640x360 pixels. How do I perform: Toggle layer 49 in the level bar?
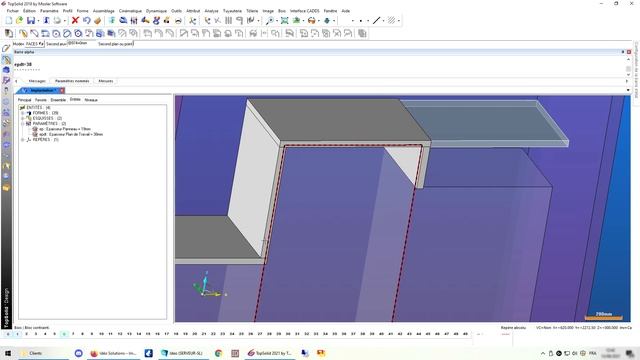(x=465, y=334)
